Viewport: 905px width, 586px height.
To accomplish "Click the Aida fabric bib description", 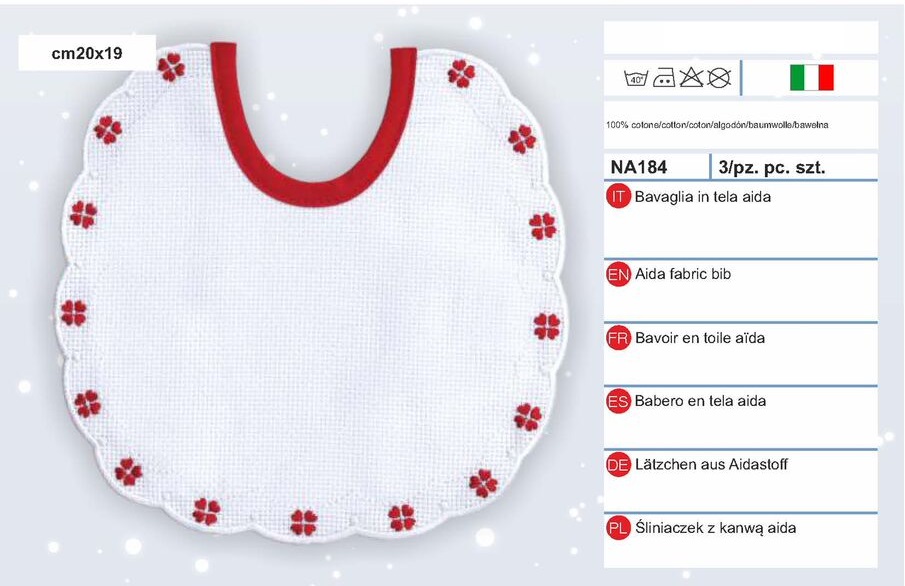I will [x=683, y=274].
